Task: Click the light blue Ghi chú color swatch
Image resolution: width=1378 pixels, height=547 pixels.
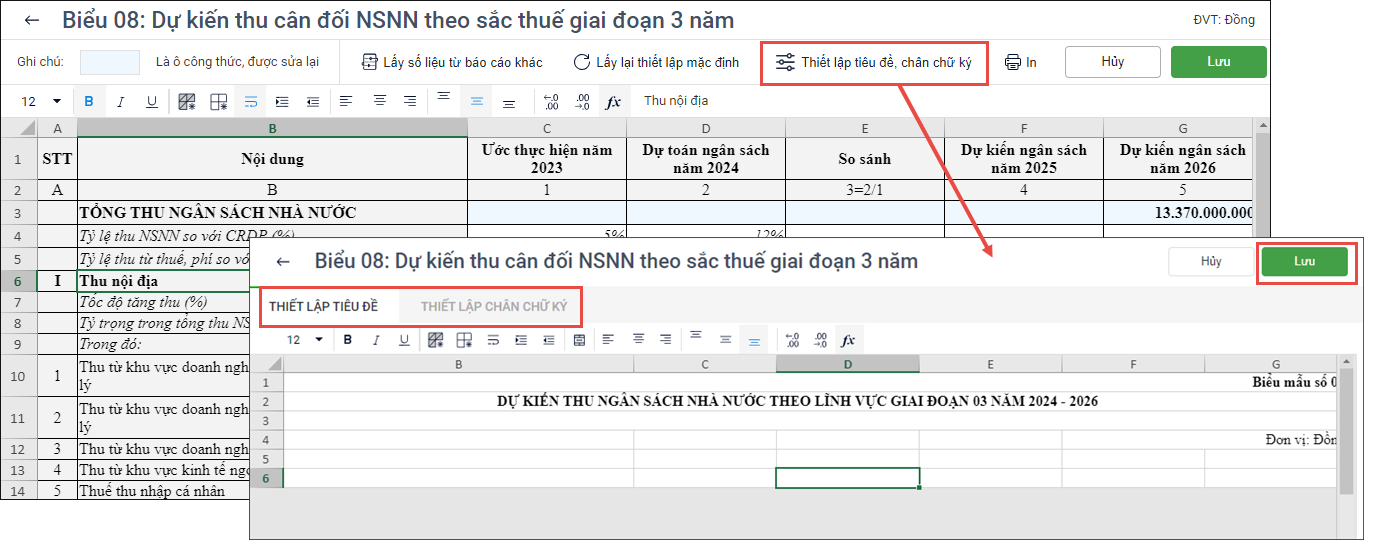Action: pyautogui.click(x=110, y=62)
